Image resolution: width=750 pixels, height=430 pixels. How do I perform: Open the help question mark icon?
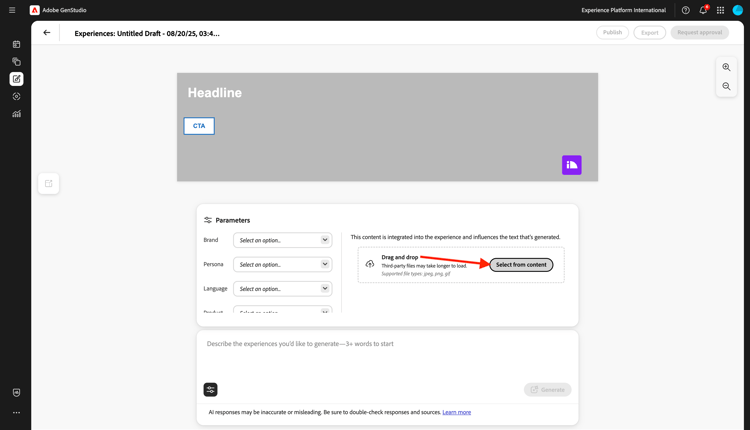(x=685, y=10)
